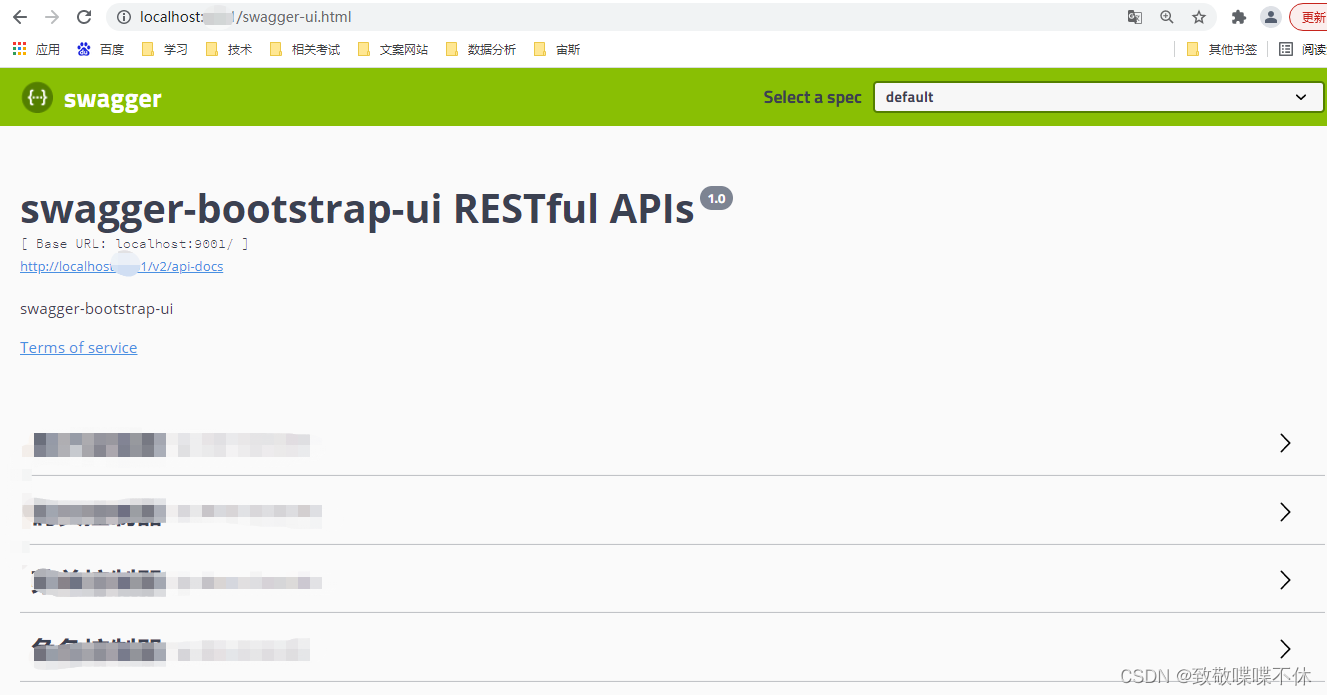
Task: Click the 1.0 version badge
Action: pos(716,198)
